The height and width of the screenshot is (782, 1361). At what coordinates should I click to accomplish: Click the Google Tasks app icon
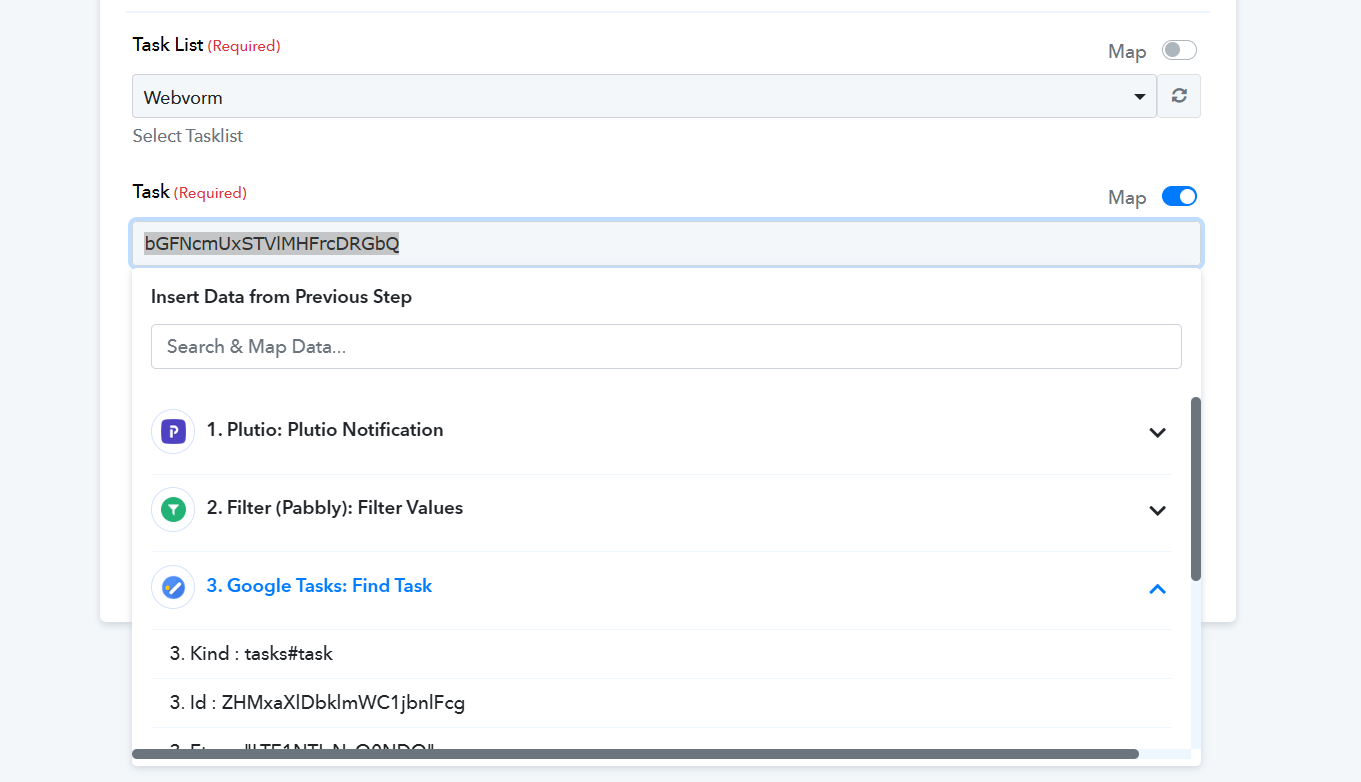(x=173, y=587)
